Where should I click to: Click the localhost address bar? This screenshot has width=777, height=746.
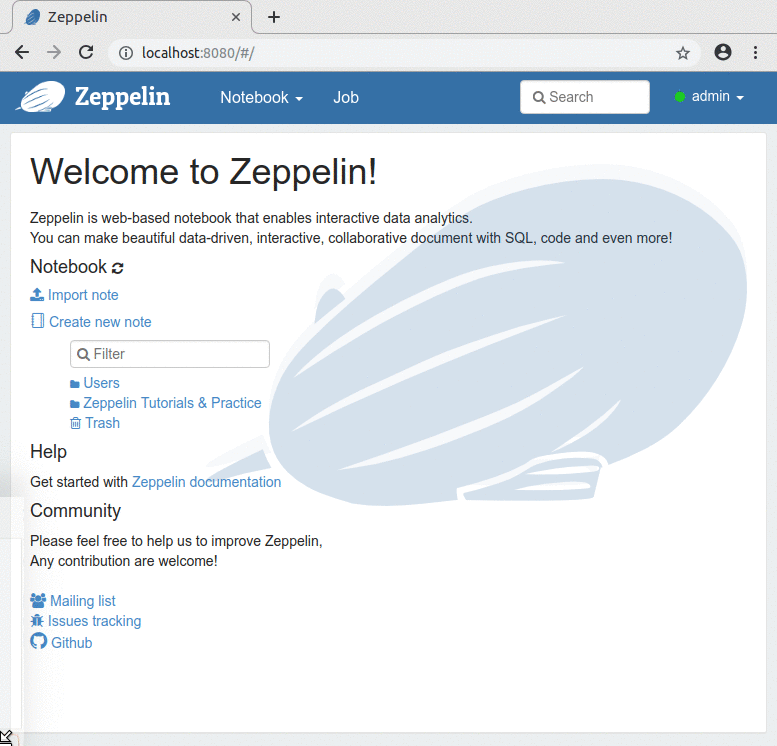click(x=404, y=53)
